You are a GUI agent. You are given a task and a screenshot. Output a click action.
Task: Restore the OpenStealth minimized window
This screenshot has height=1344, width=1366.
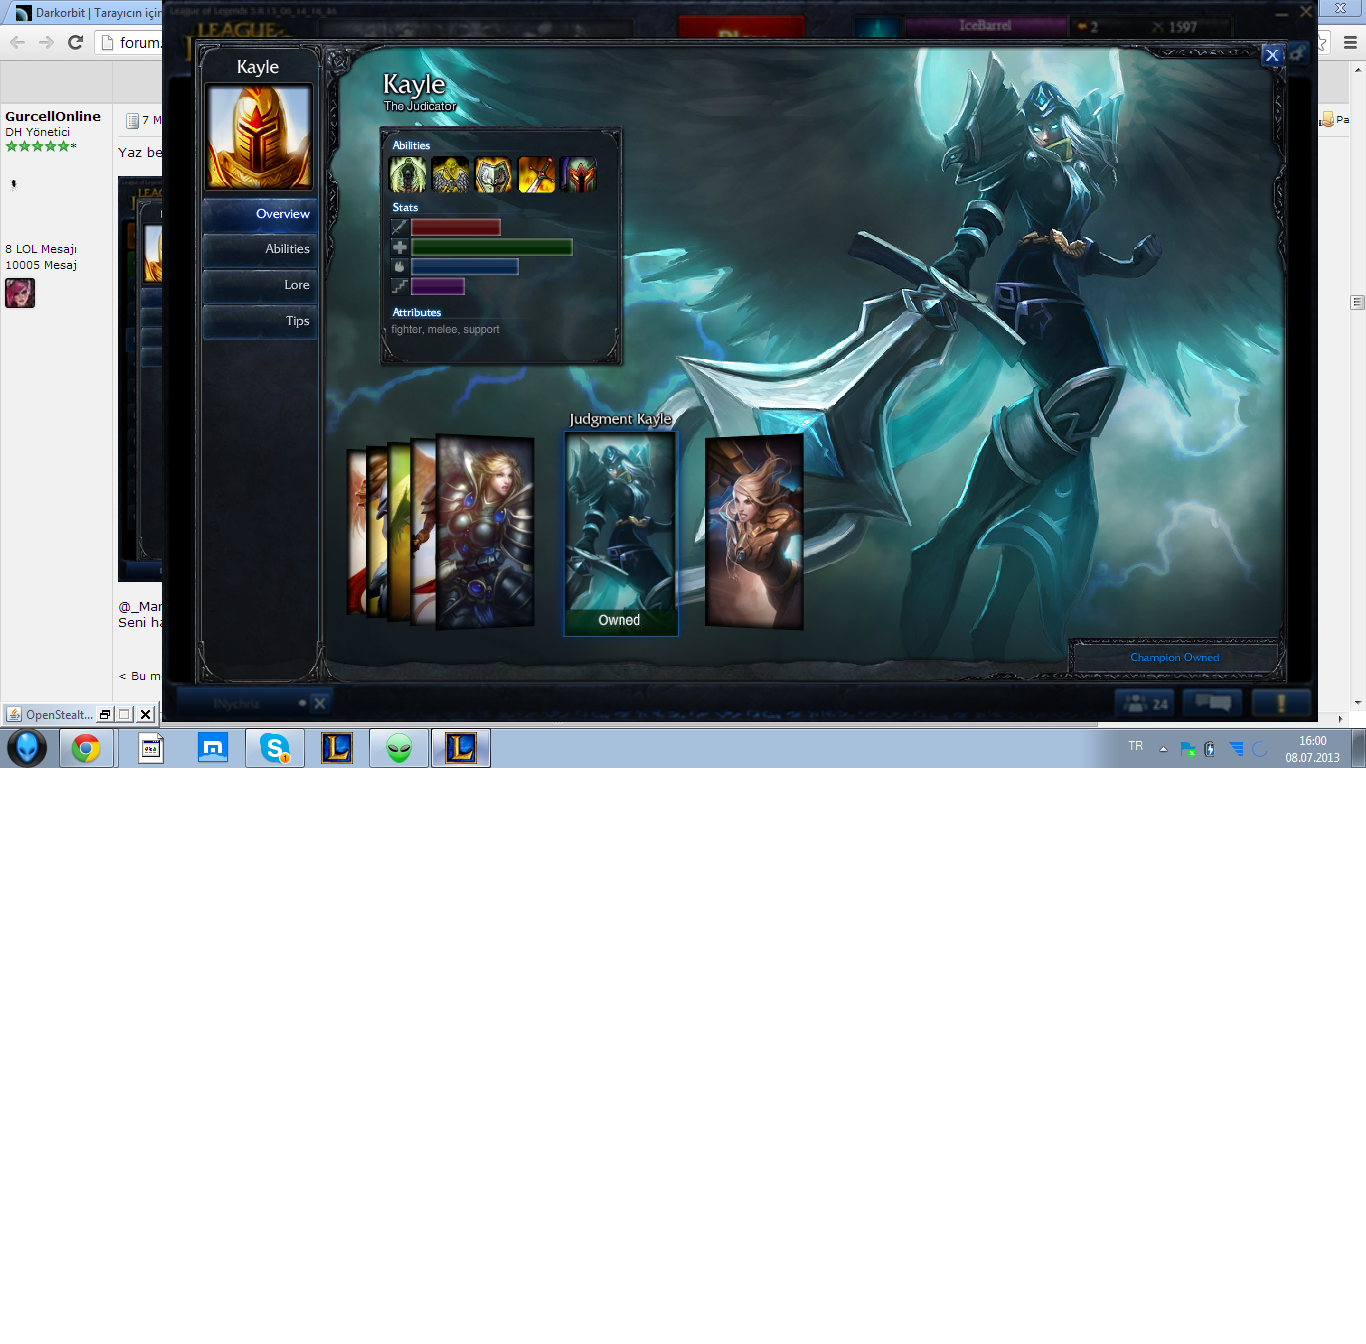pyautogui.click(x=104, y=714)
